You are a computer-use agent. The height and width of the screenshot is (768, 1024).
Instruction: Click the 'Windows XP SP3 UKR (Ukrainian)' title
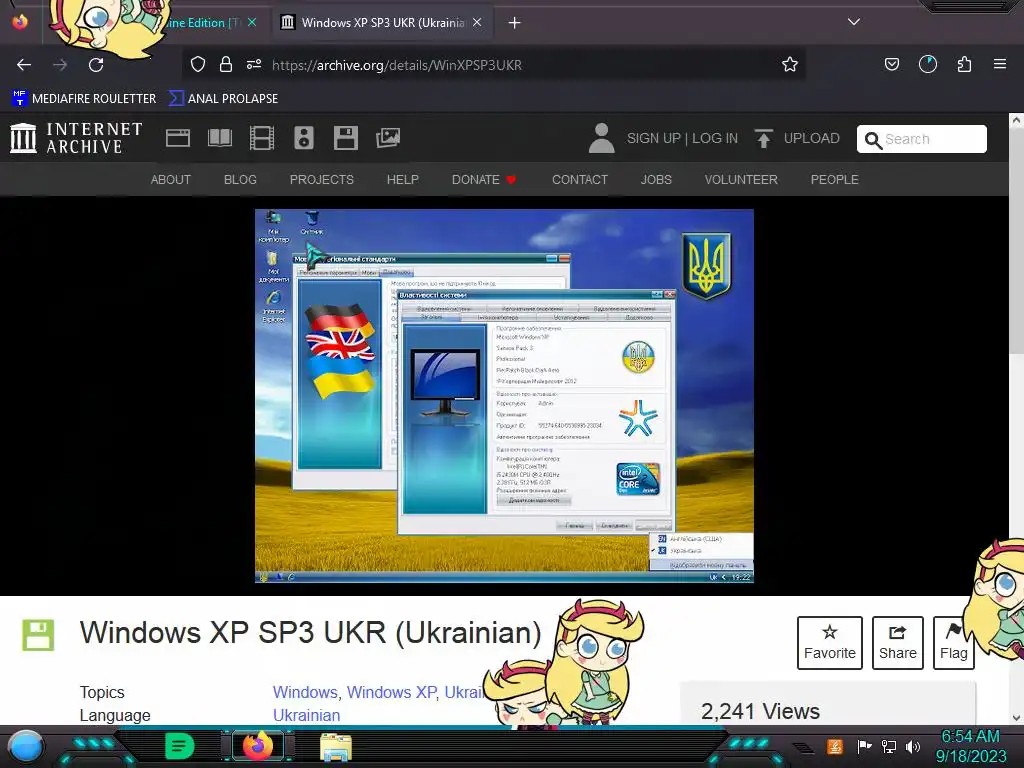310,632
